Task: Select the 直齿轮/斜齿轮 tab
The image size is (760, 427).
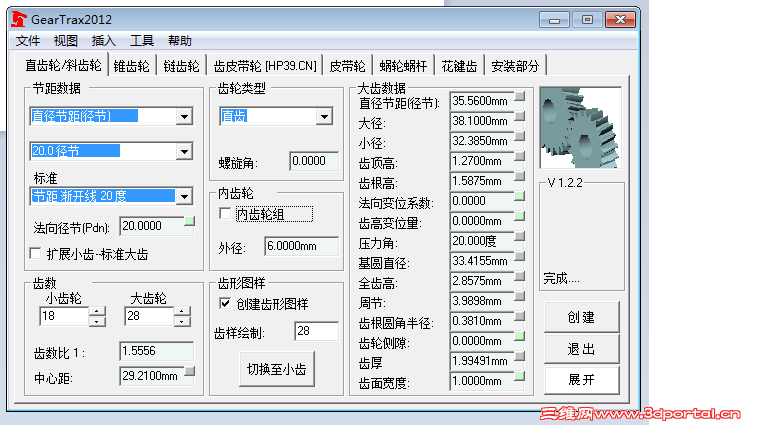Action: point(63,65)
